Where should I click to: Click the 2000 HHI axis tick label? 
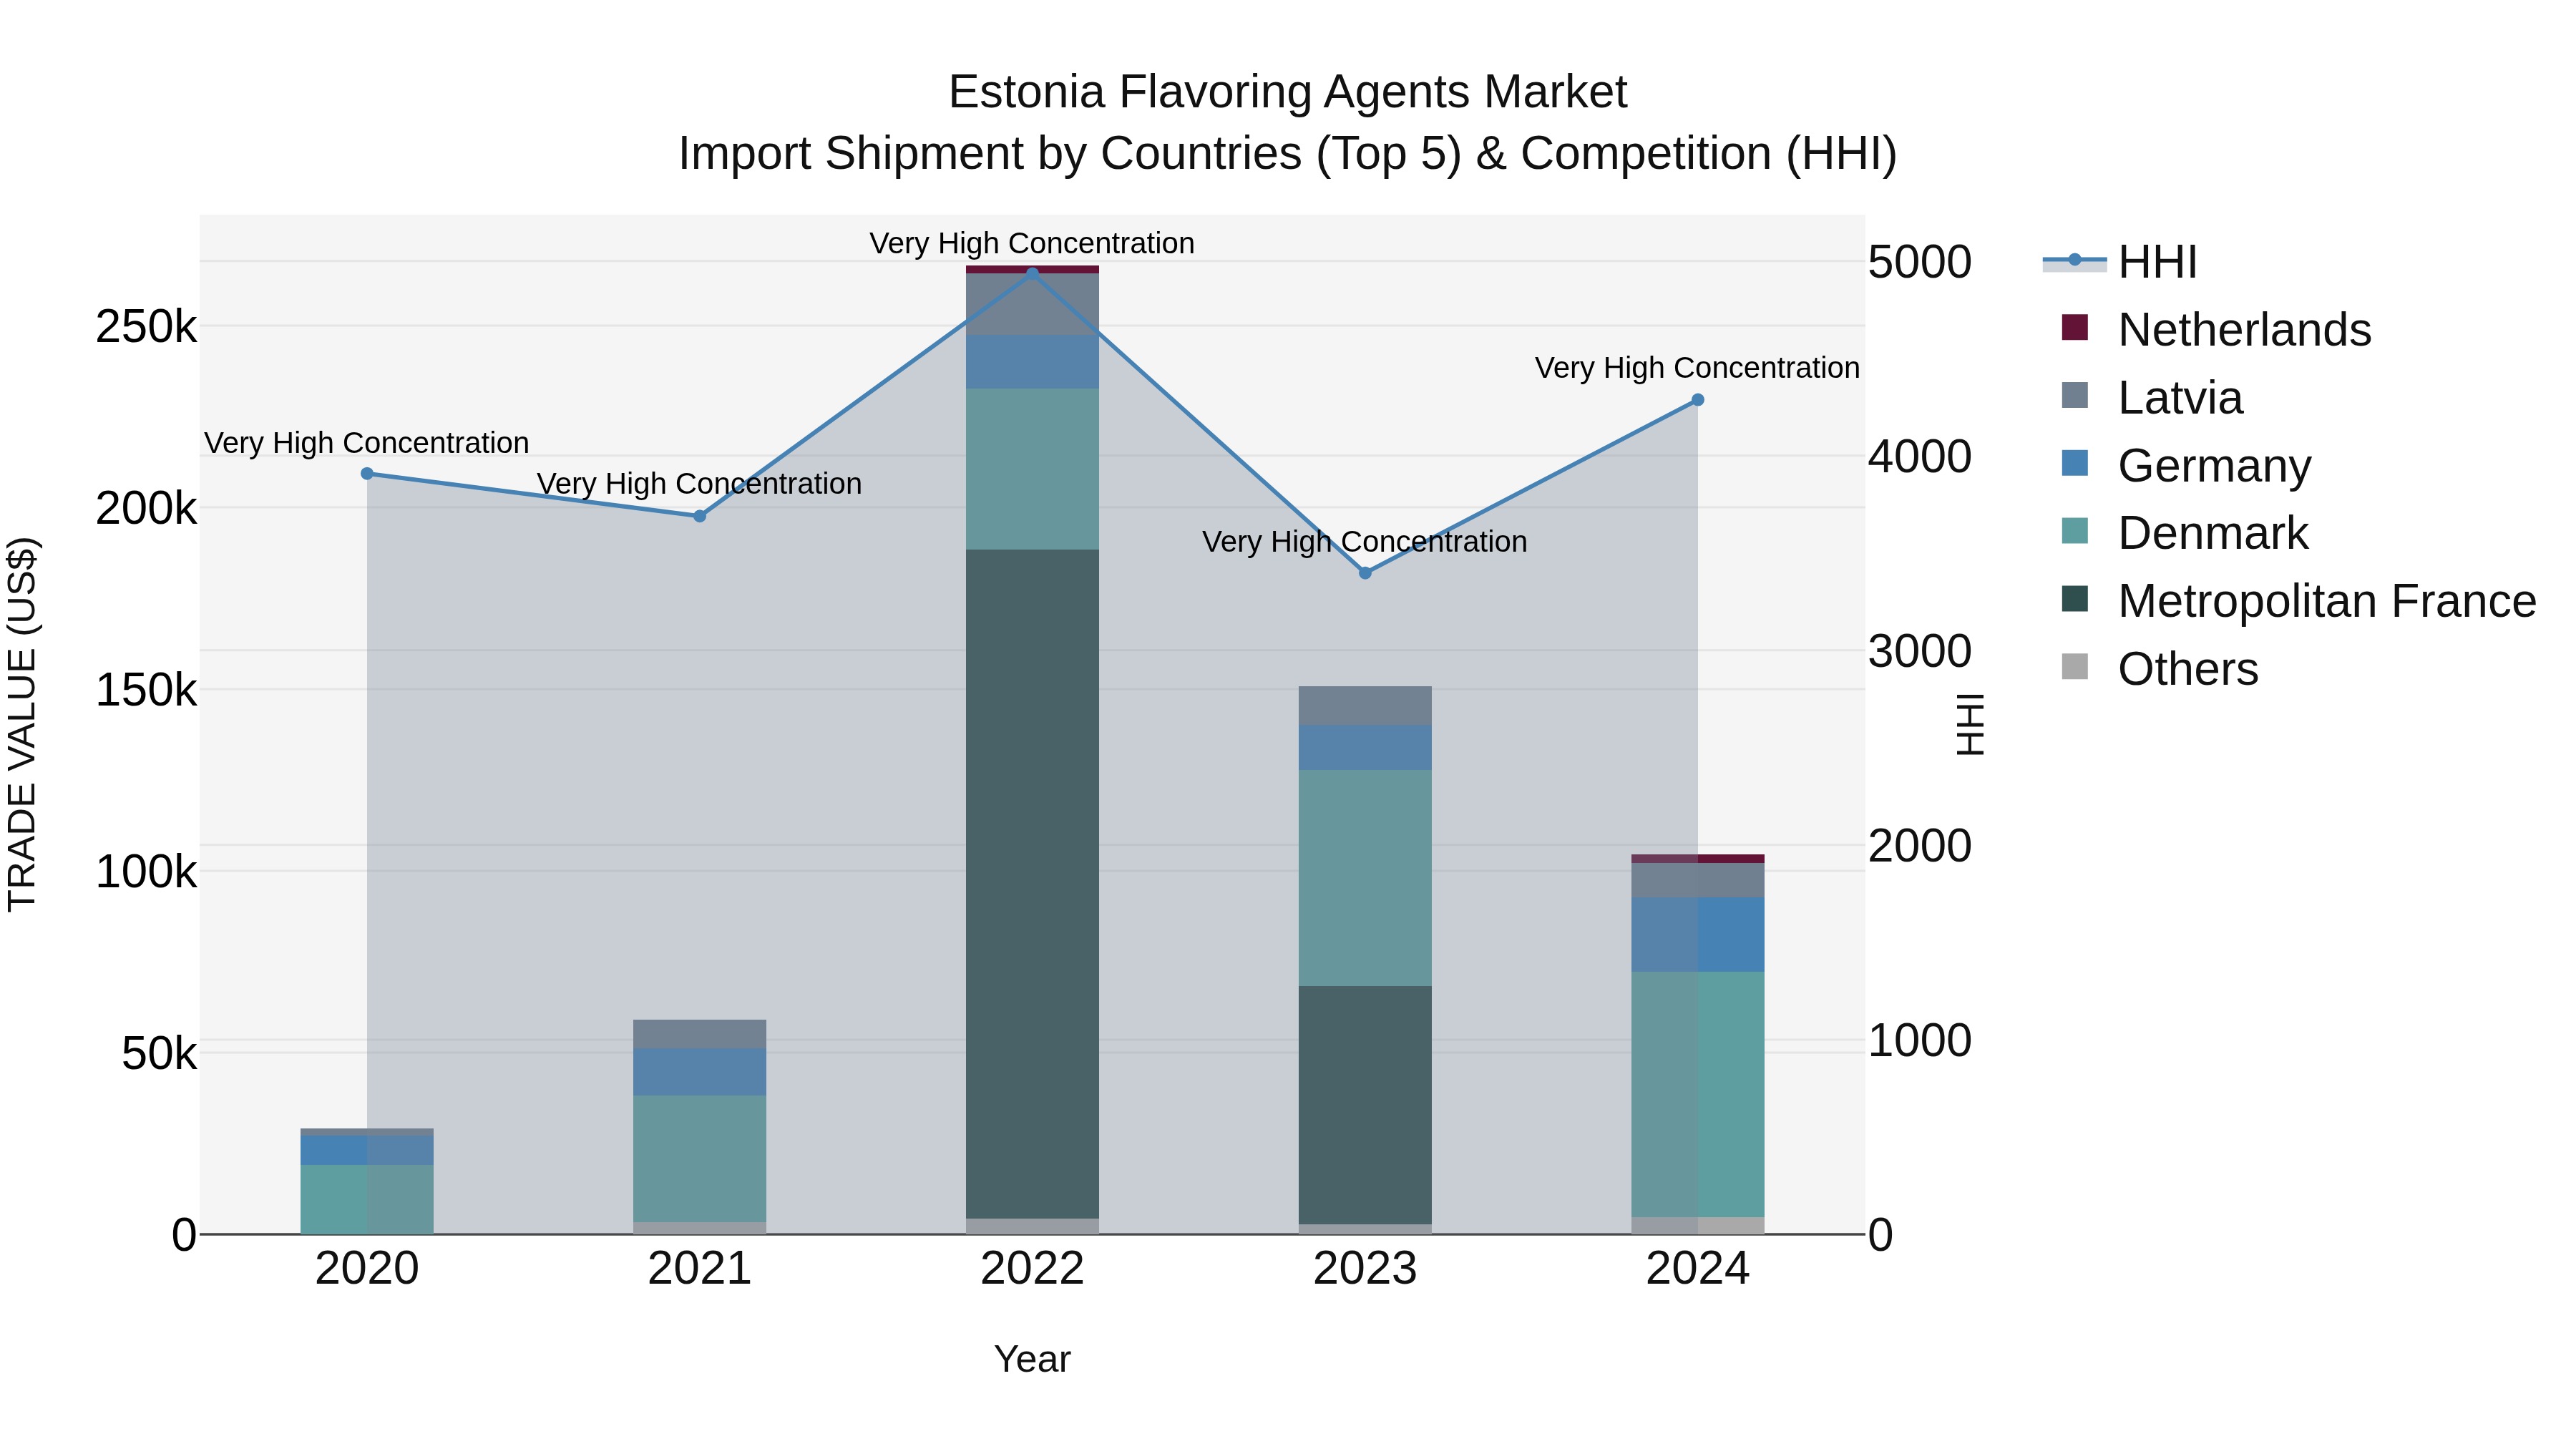[x=1920, y=846]
